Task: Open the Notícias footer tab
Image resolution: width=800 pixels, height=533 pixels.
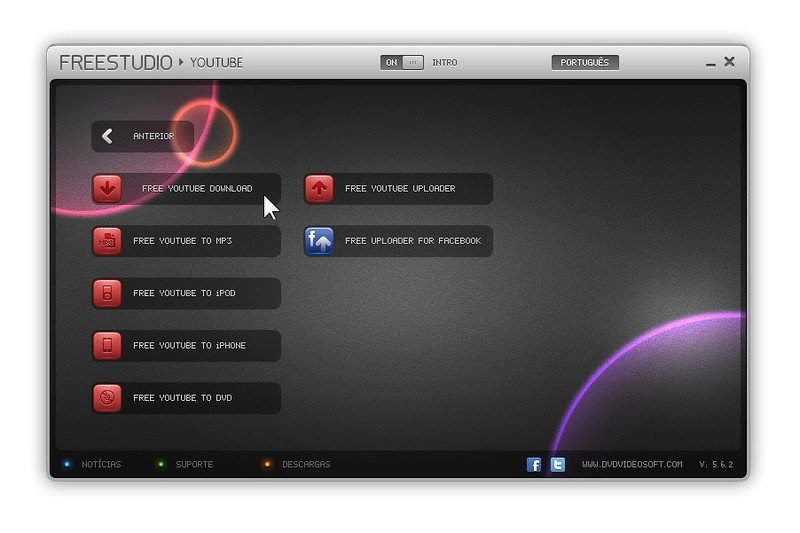Action: [100, 465]
